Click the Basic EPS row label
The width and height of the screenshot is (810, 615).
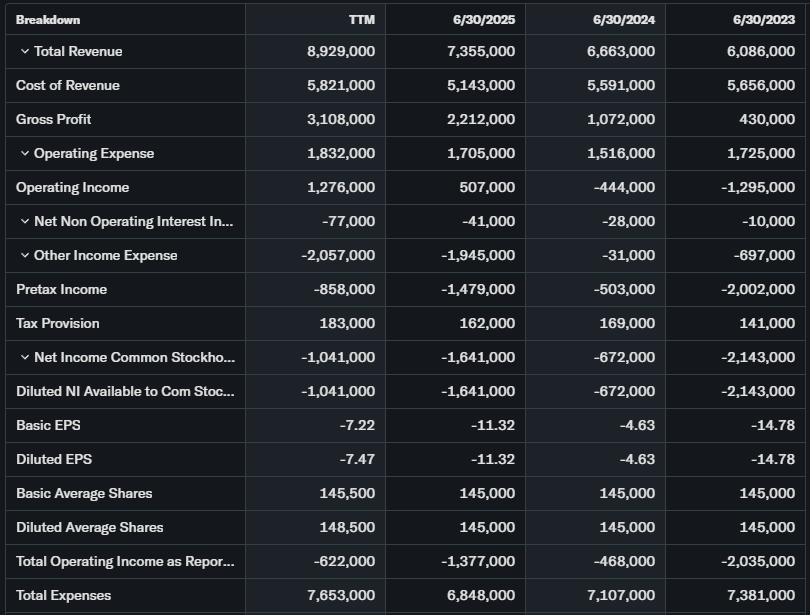pyautogui.click(x=48, y=426)
